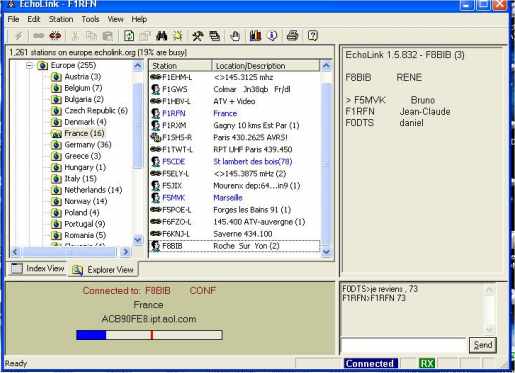Image resolution: width=515 pixels, height=373 pixels.
Task: Switch to the Index View tab
Action: 38,268
